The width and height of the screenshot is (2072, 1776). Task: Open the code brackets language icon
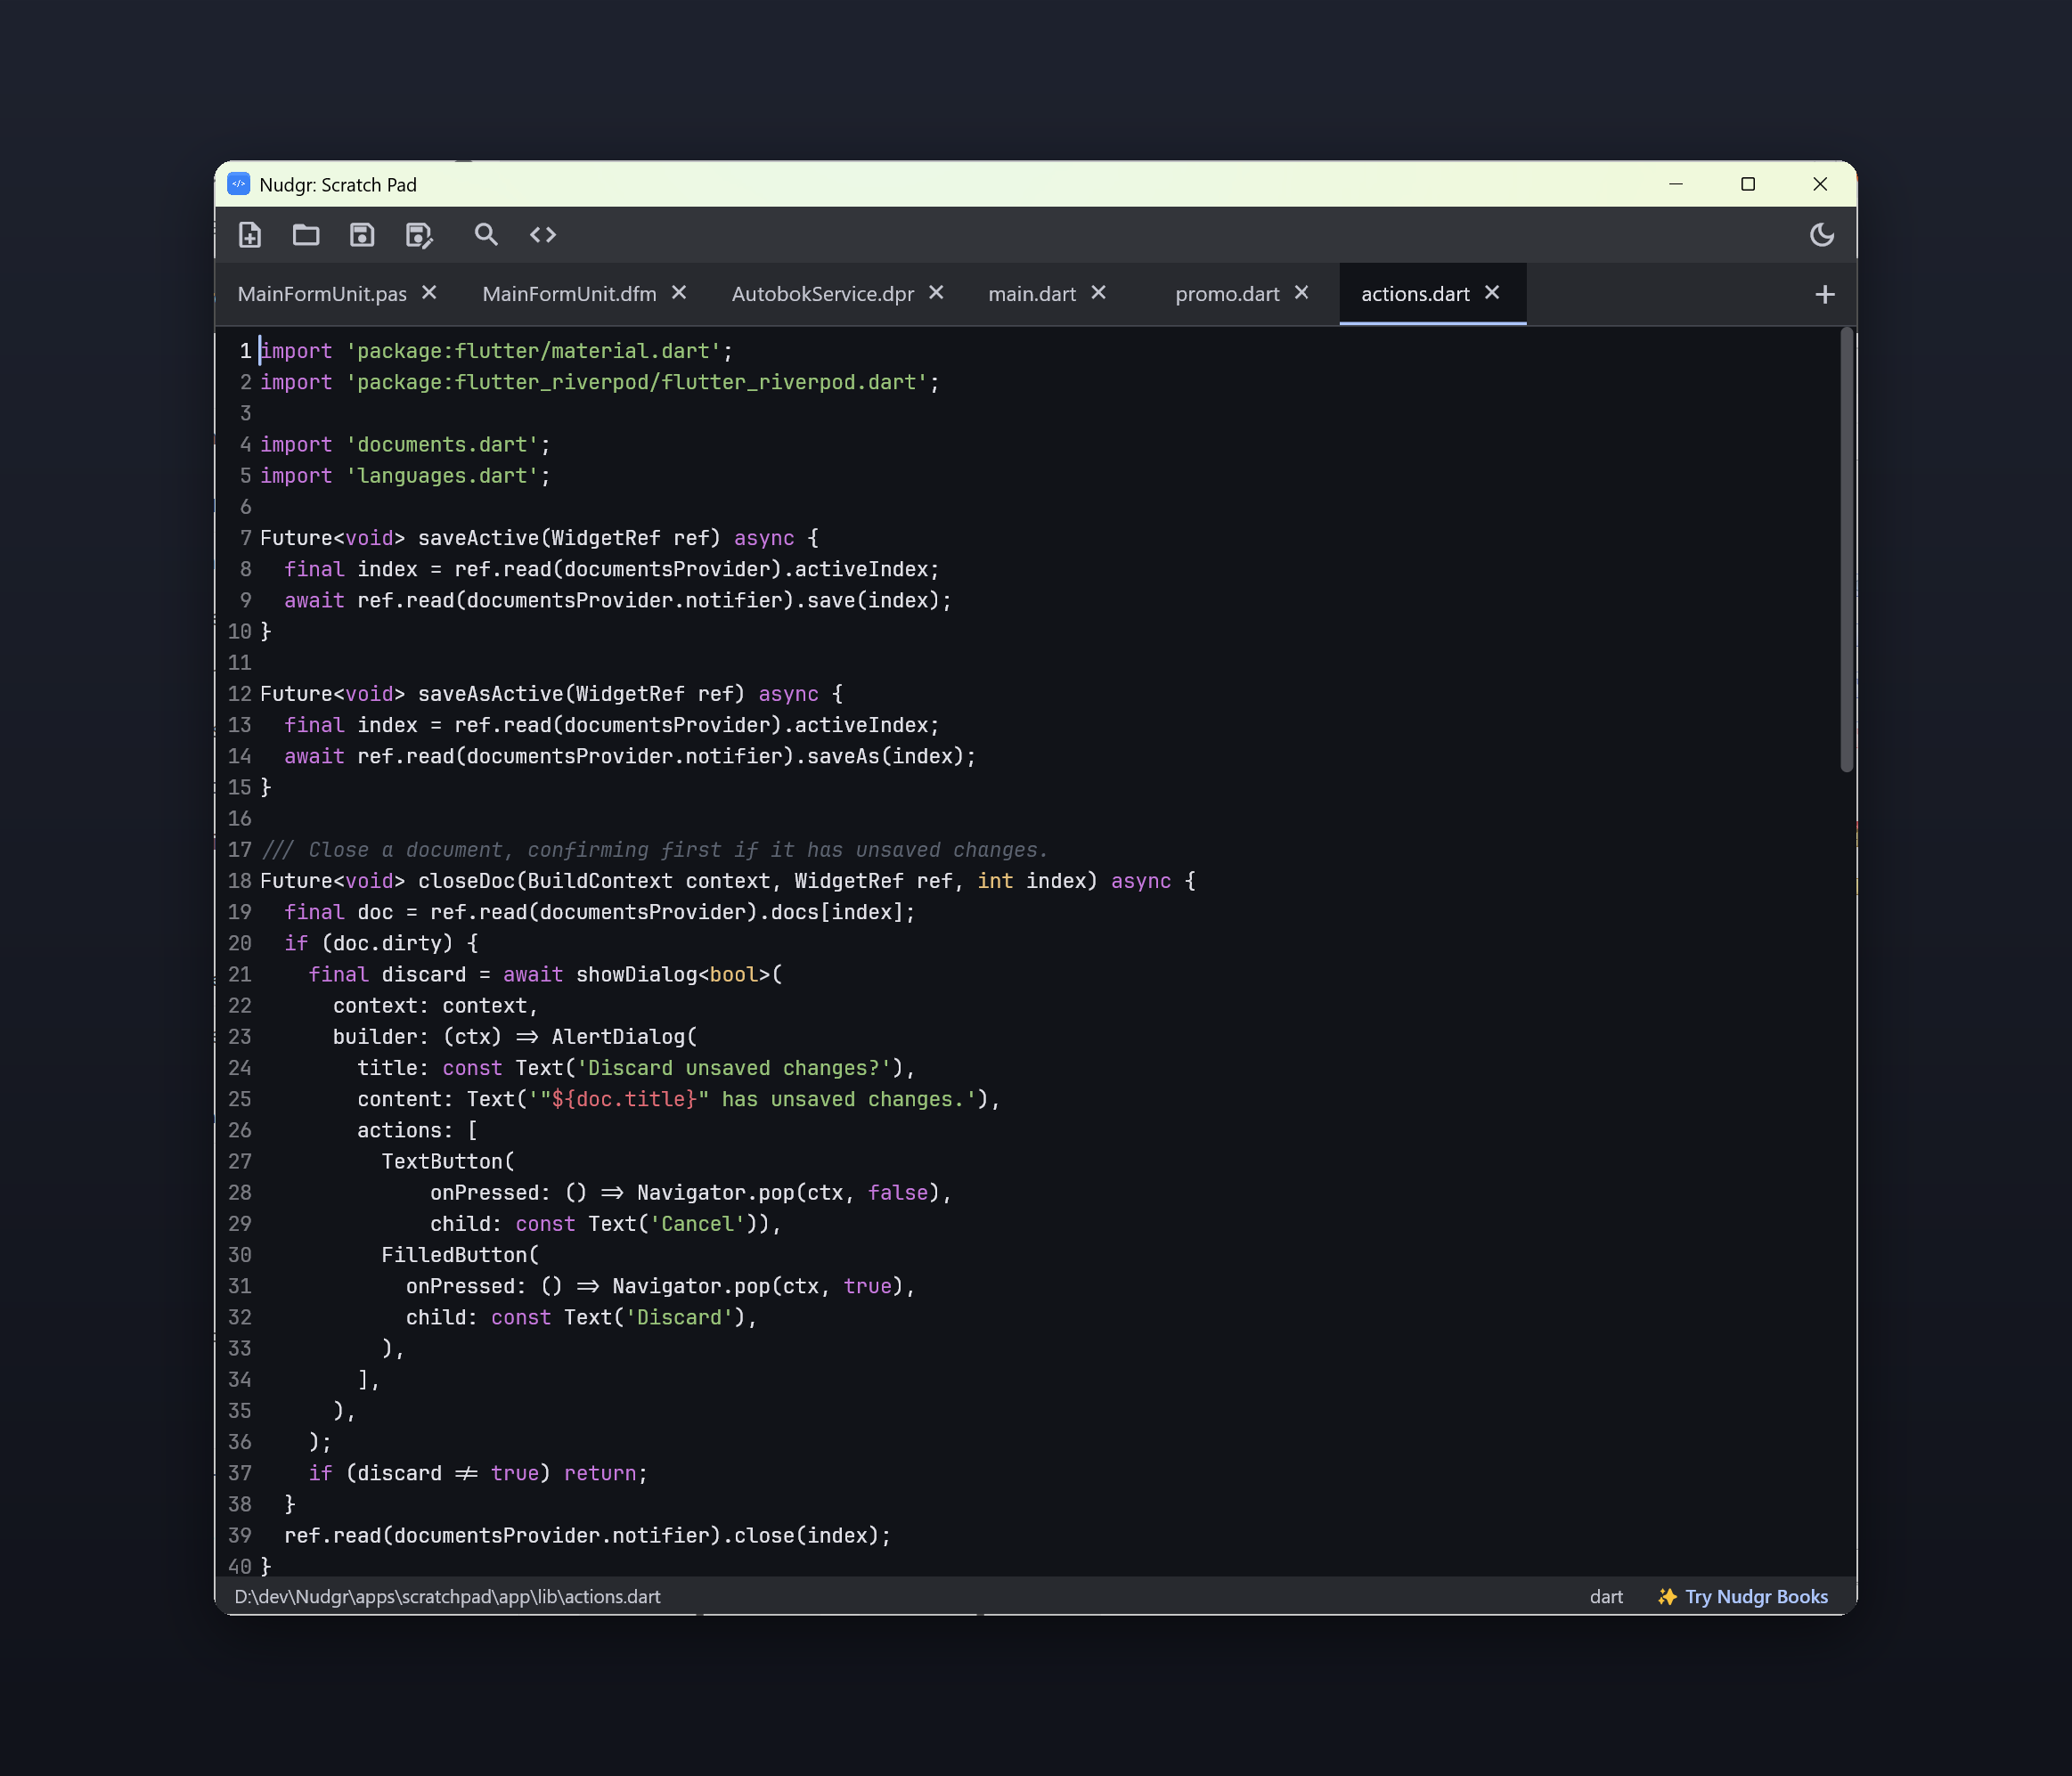tap(543, 235)
